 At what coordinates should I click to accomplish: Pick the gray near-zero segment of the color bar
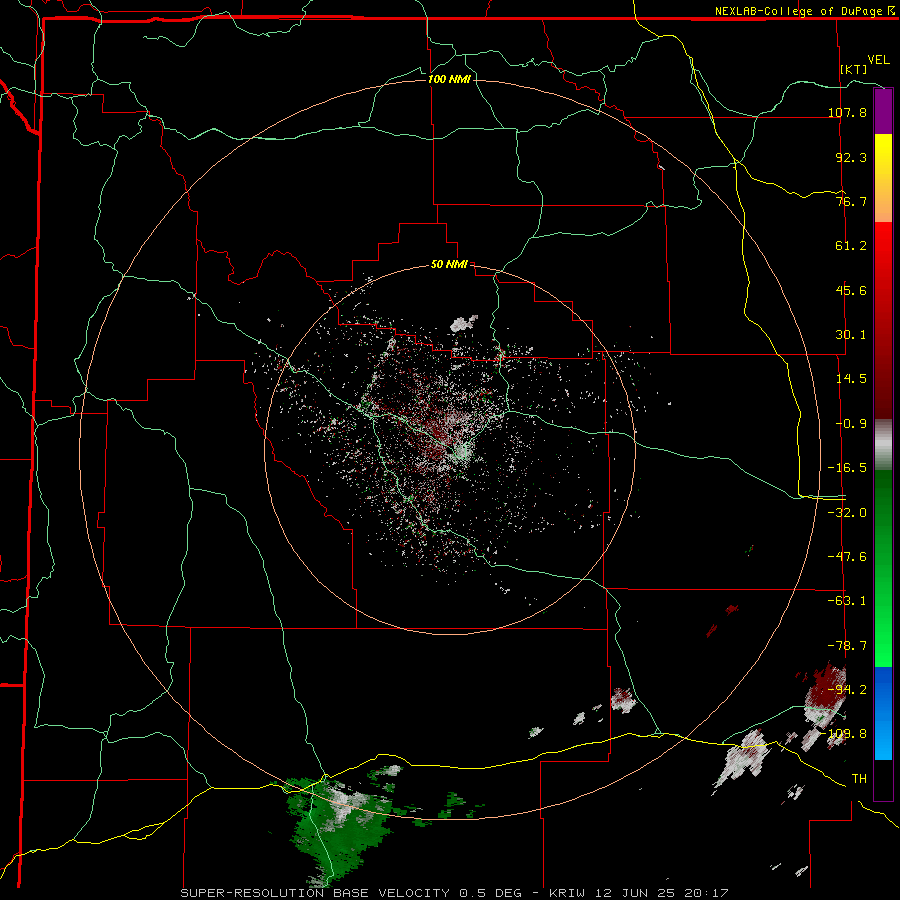883,445
